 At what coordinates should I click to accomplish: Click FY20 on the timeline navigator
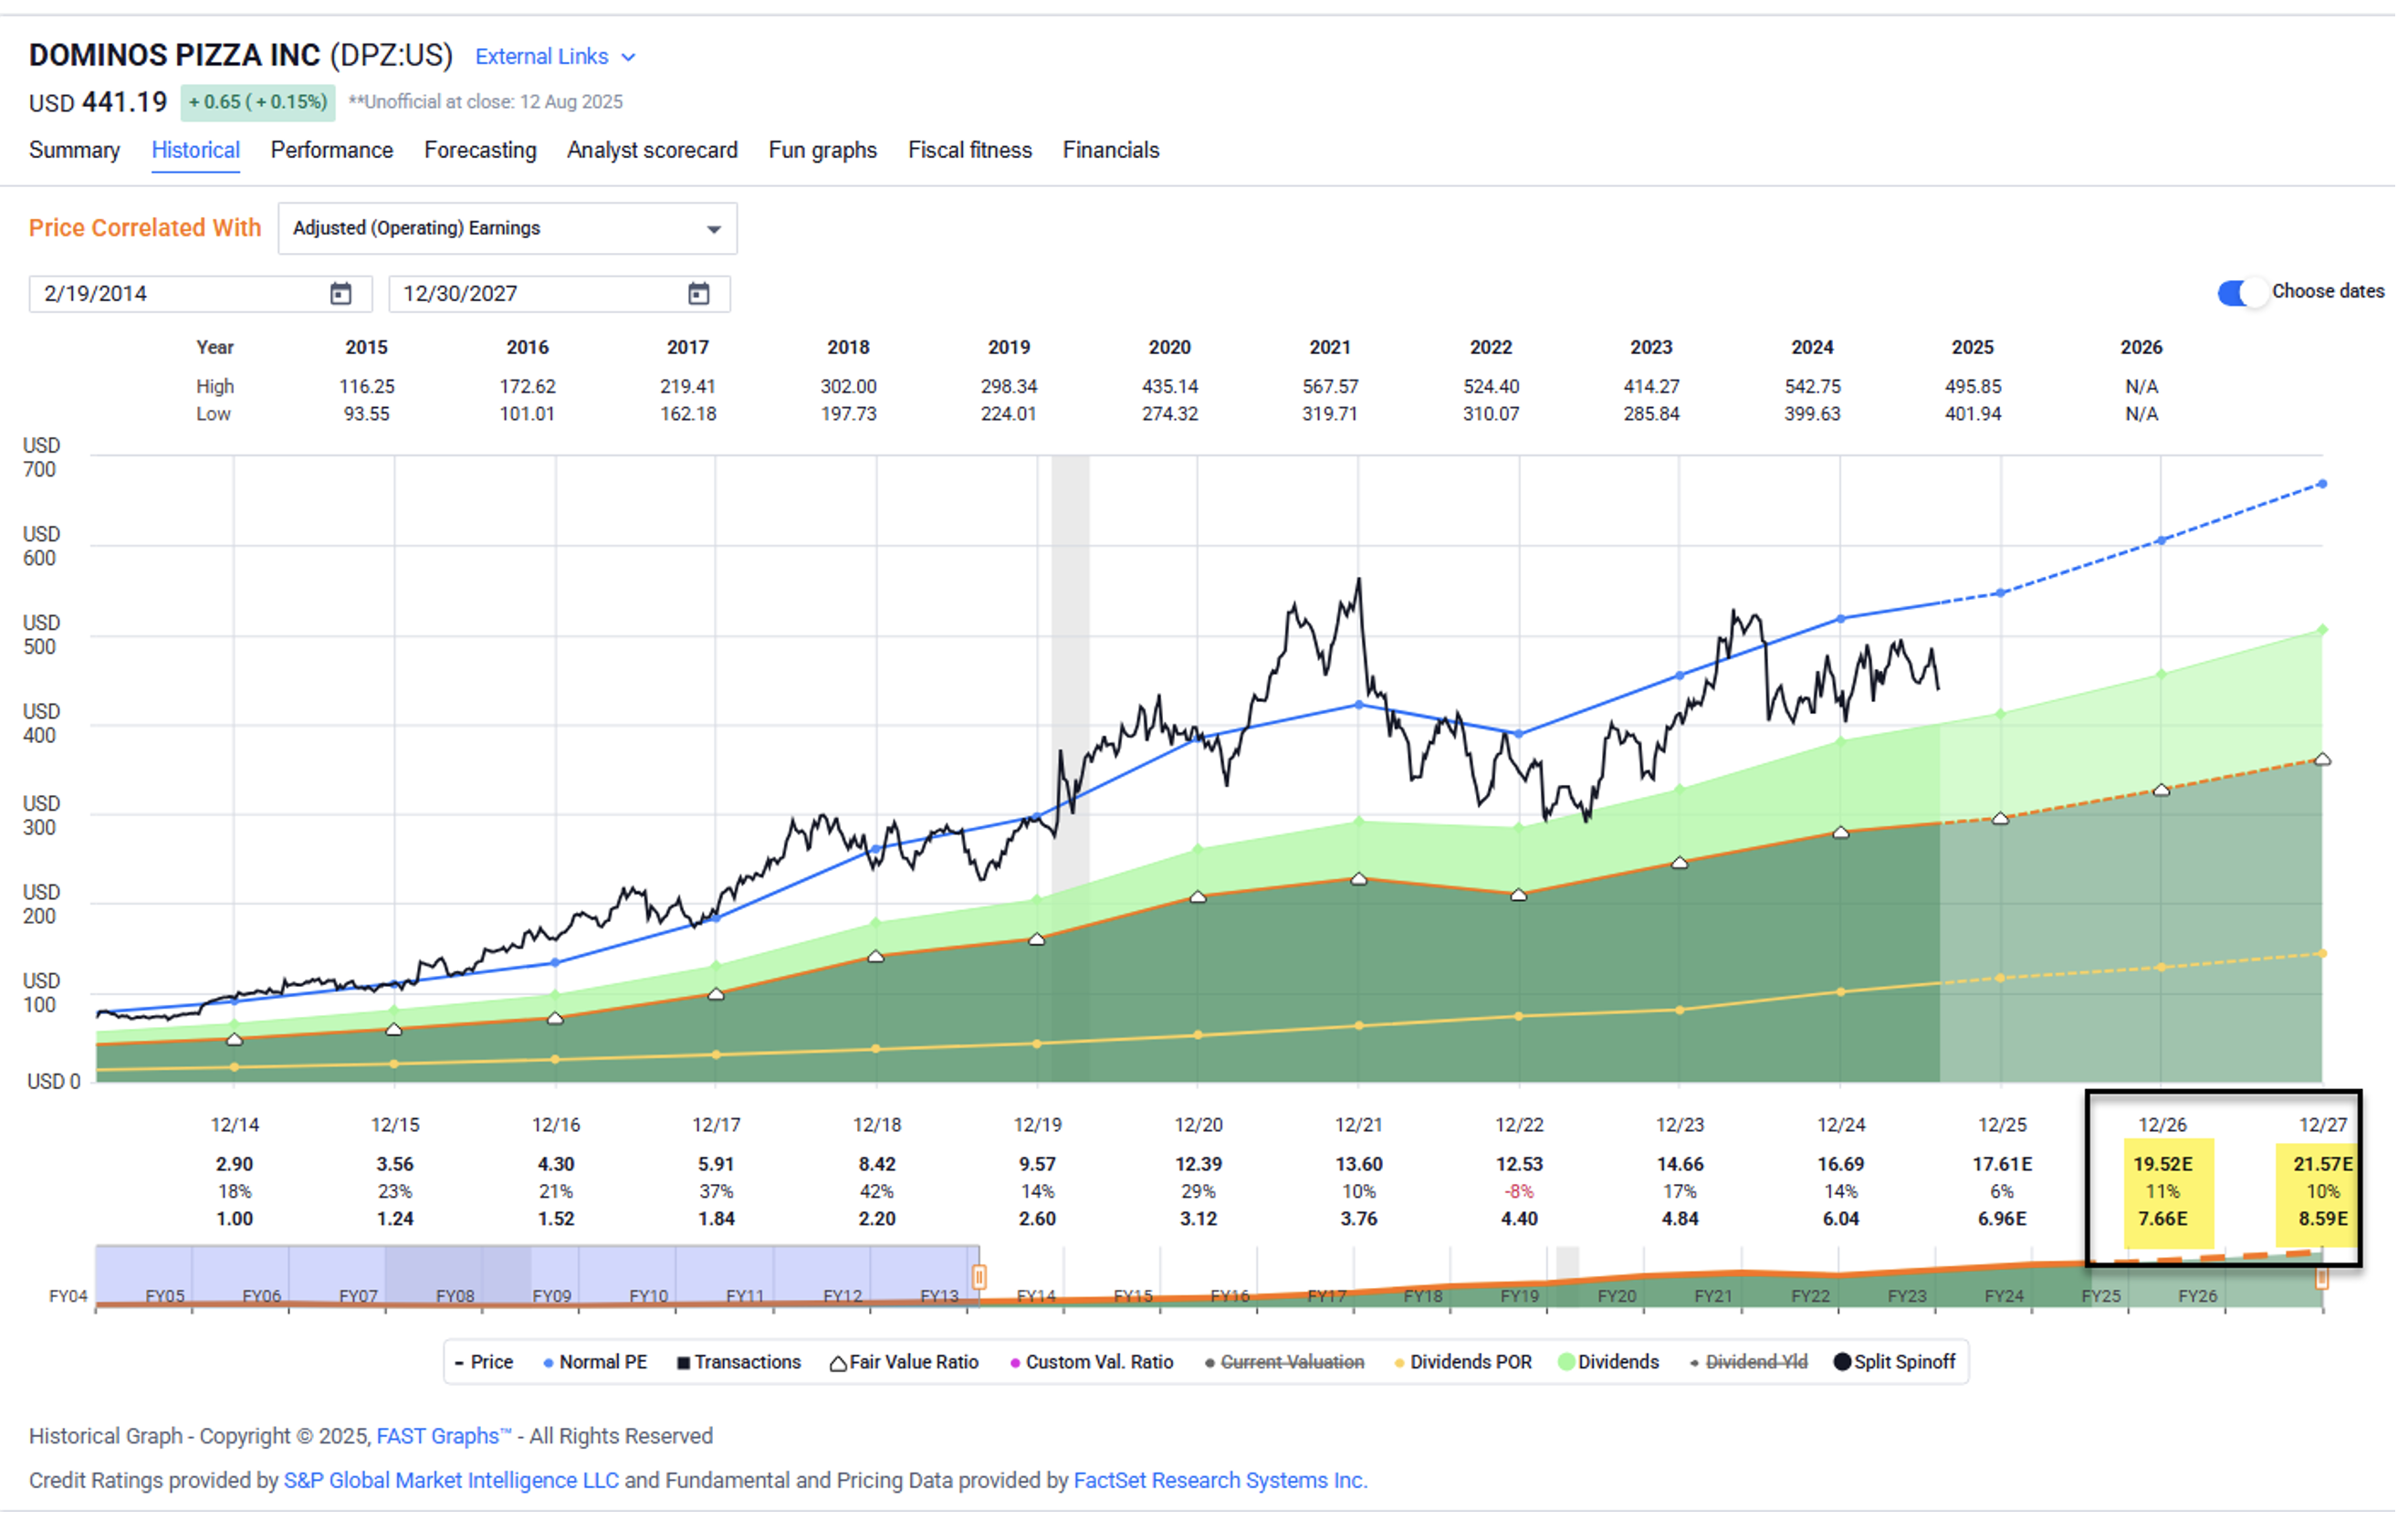click(1616, 1296)
